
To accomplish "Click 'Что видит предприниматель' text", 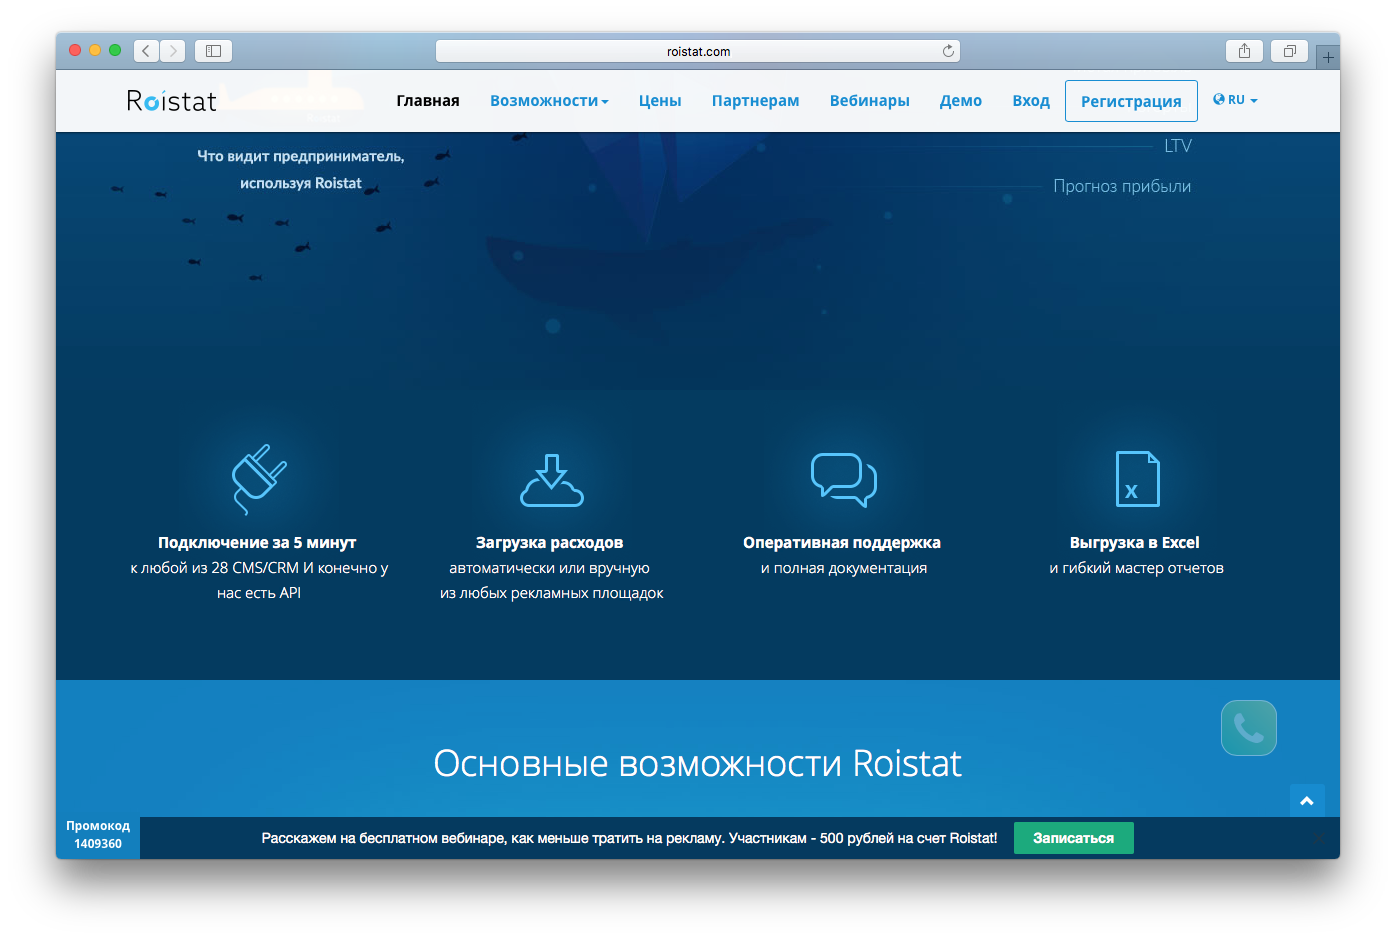I will coord(300,157).
